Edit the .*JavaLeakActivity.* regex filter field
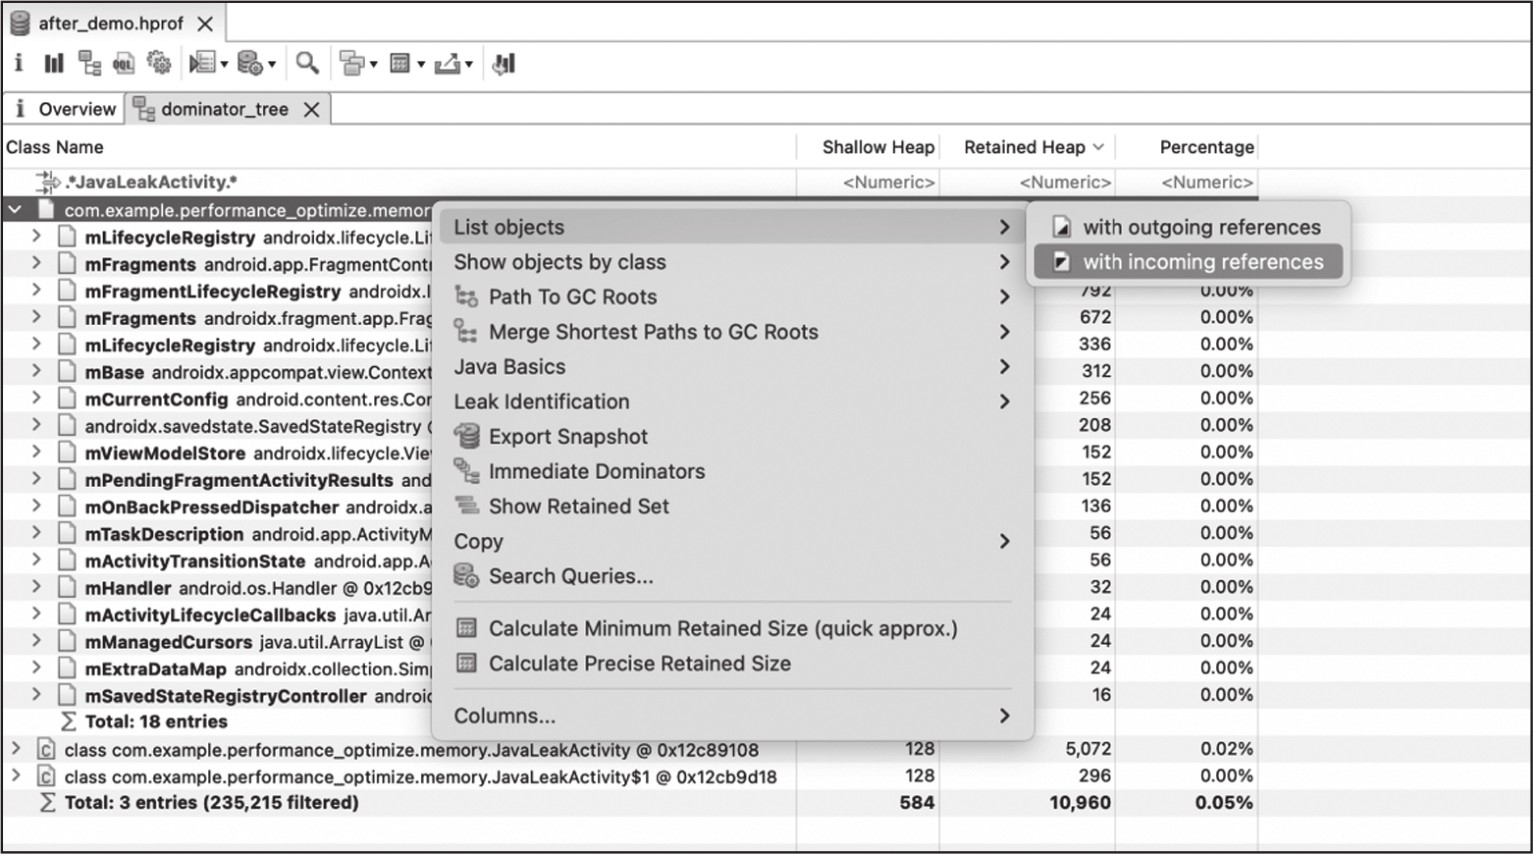The image size is (1534, 855). pos(150,182)
